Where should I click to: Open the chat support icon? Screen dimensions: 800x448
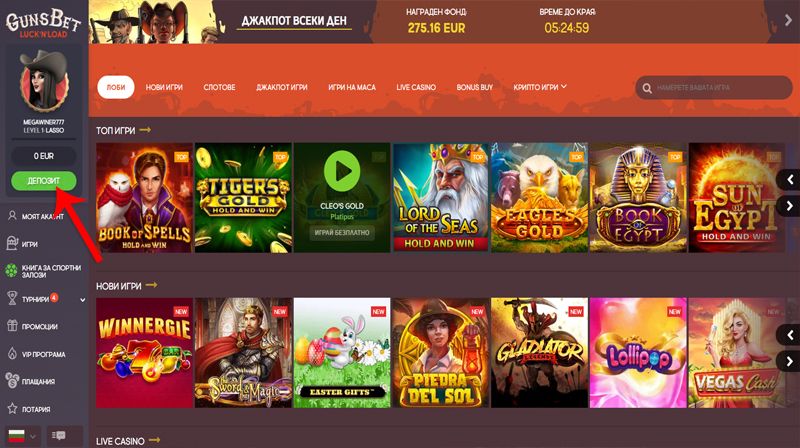pyautogui.click(x=59, y=435)
